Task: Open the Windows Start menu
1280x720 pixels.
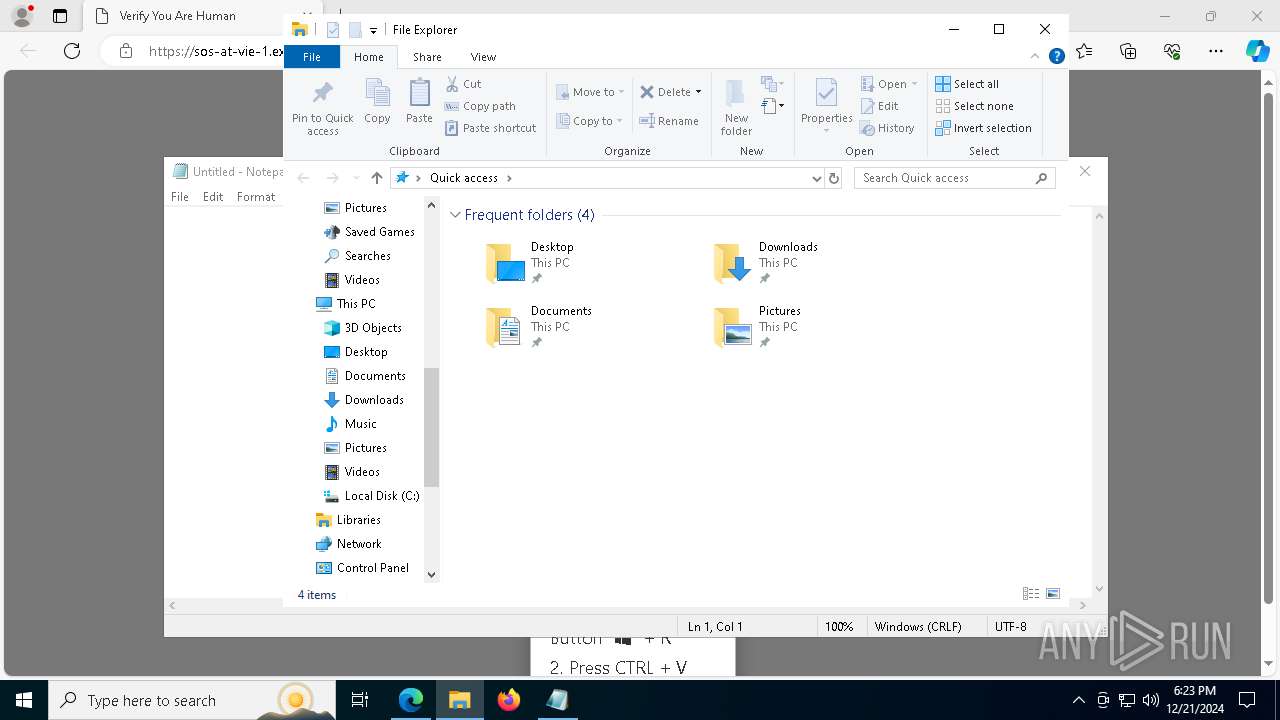Action: [x=24, y=700]
